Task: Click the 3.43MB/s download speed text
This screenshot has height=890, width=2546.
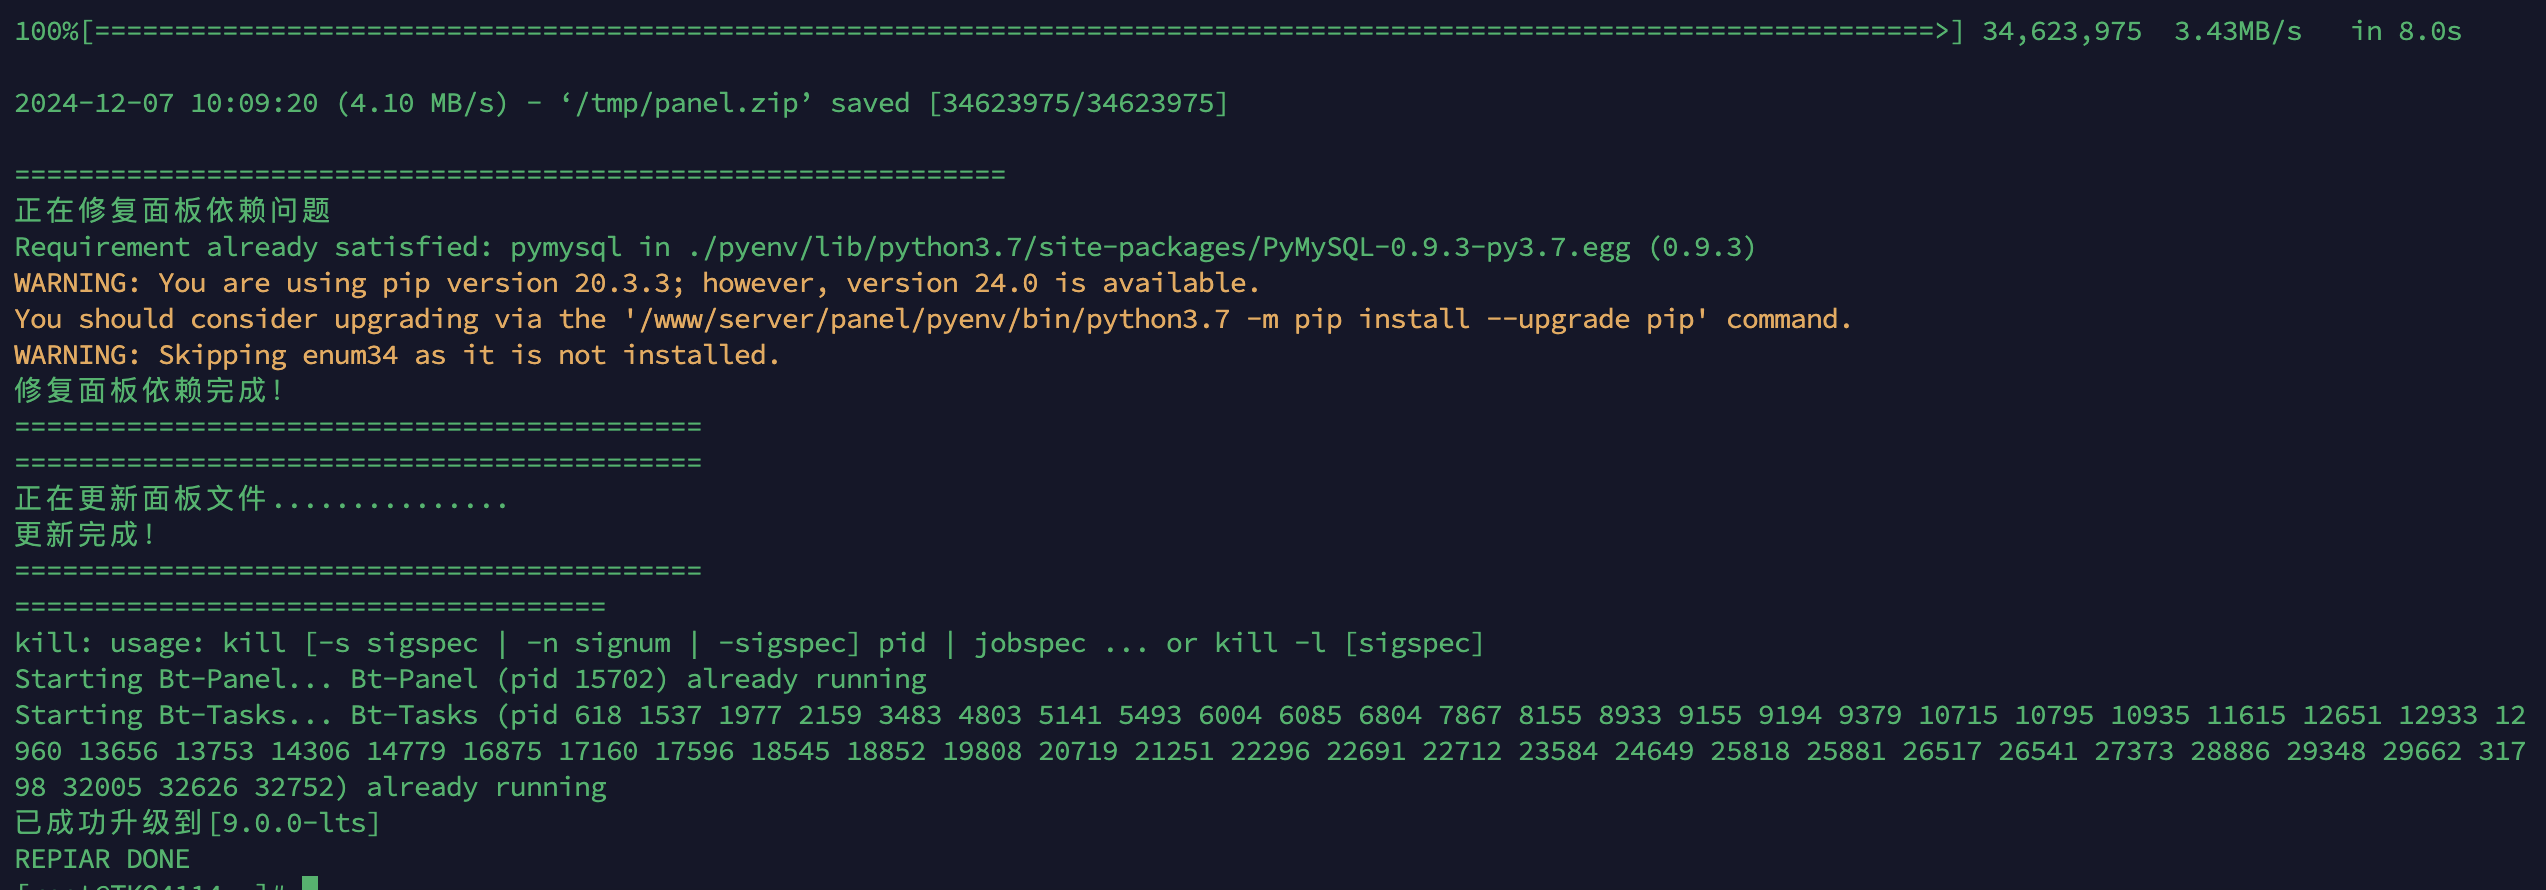Action: pyautogui.click(x=2238, y=32)
